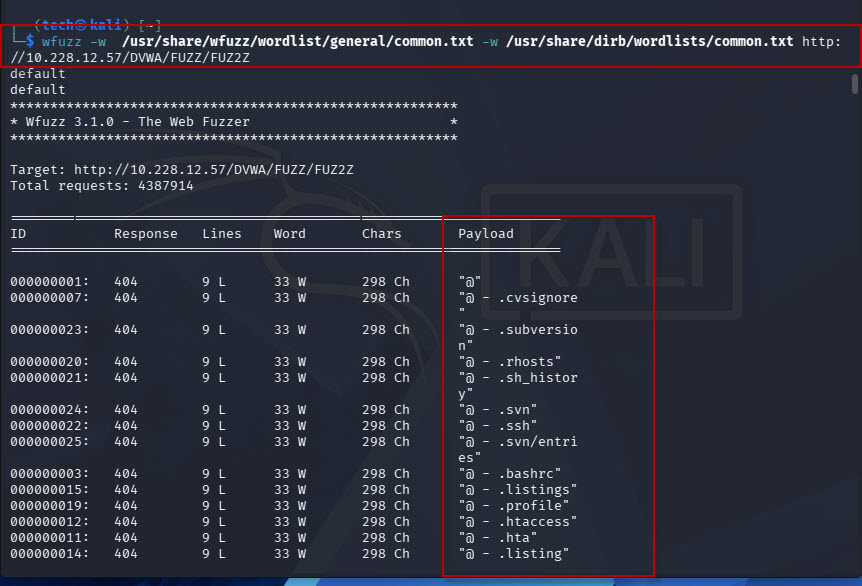Click row ID 000000003
The height and width of the screenshot is (586, 862).
coord(49,473)
